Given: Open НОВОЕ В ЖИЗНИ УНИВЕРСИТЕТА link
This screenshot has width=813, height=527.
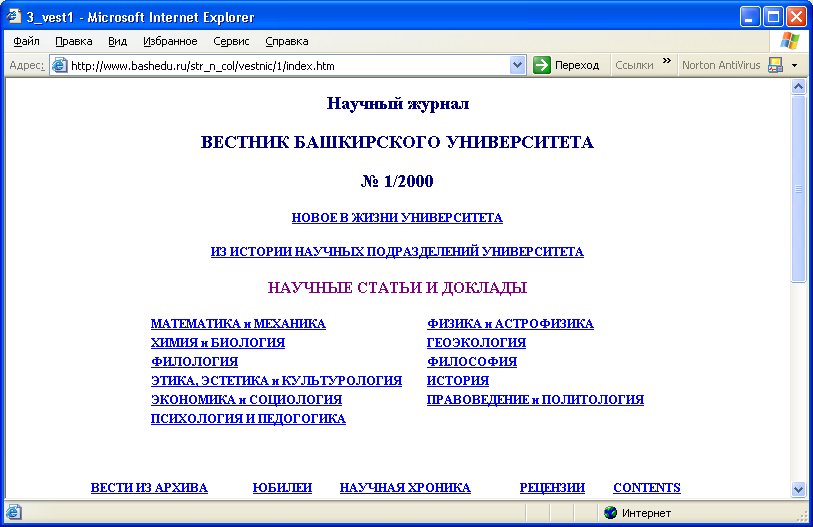Looking at the screenshot, I should (397, 218).
